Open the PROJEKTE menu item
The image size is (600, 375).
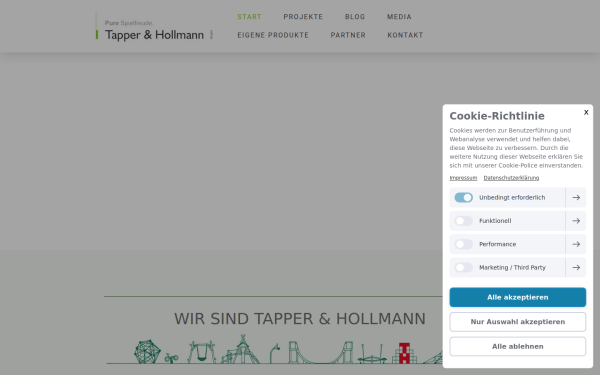click(x=303, y=17)
